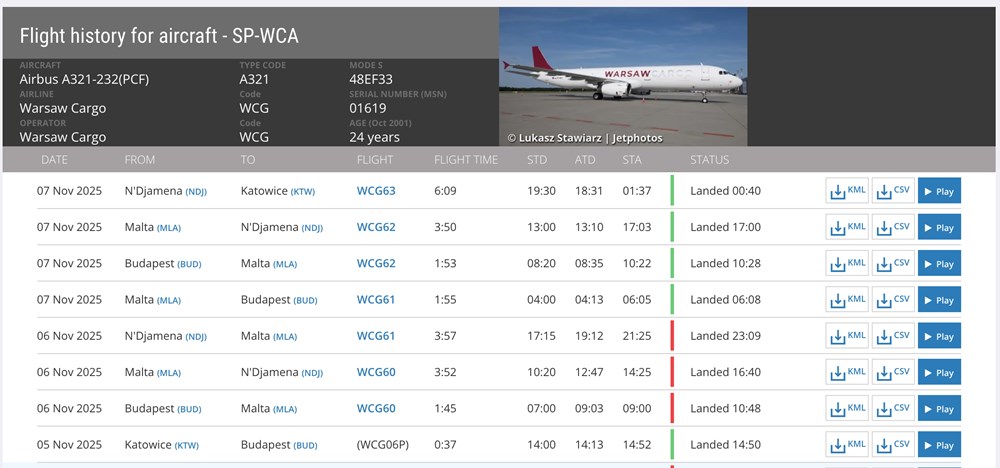Click the DATE column header
Image resolution: width=1000 pixels, height=468 pixels.
click(55, 160)
